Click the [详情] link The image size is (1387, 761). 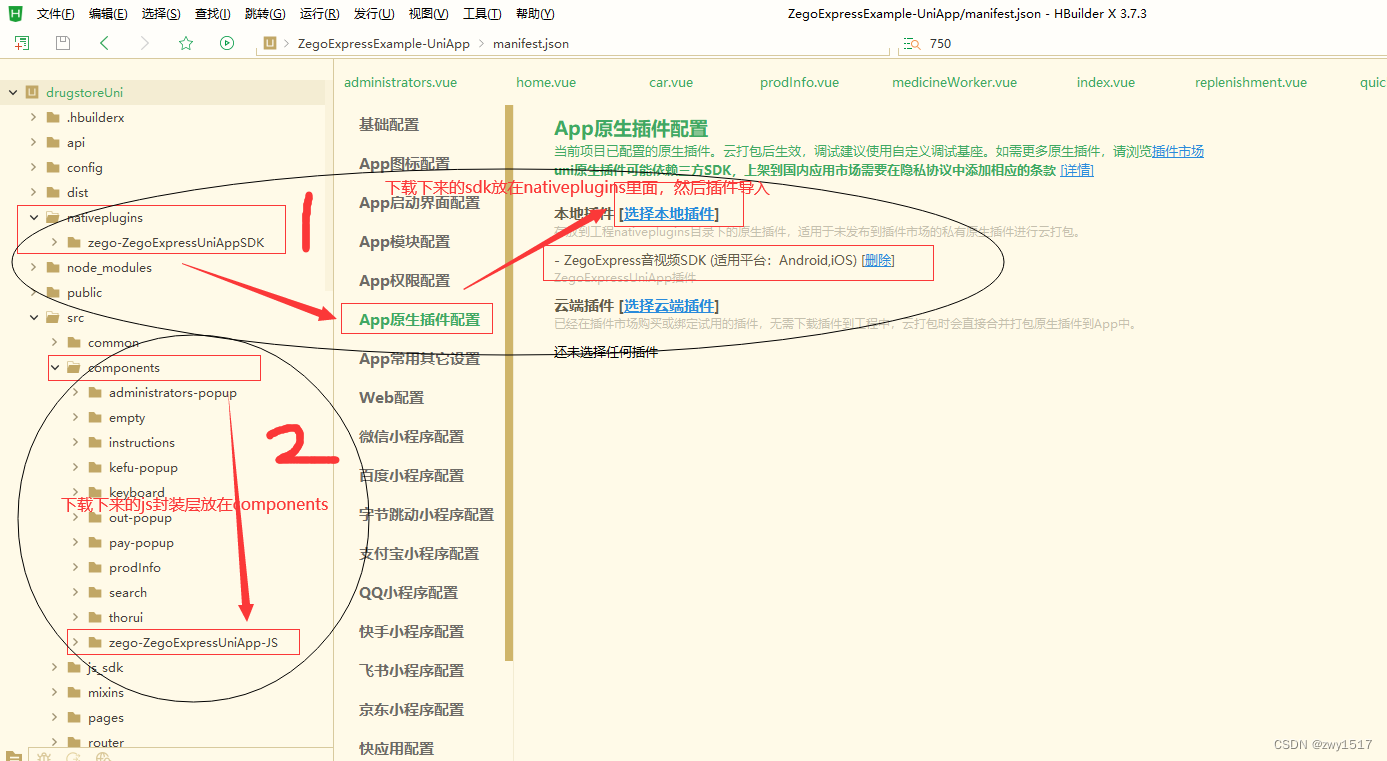click(x=1077, y=170)
